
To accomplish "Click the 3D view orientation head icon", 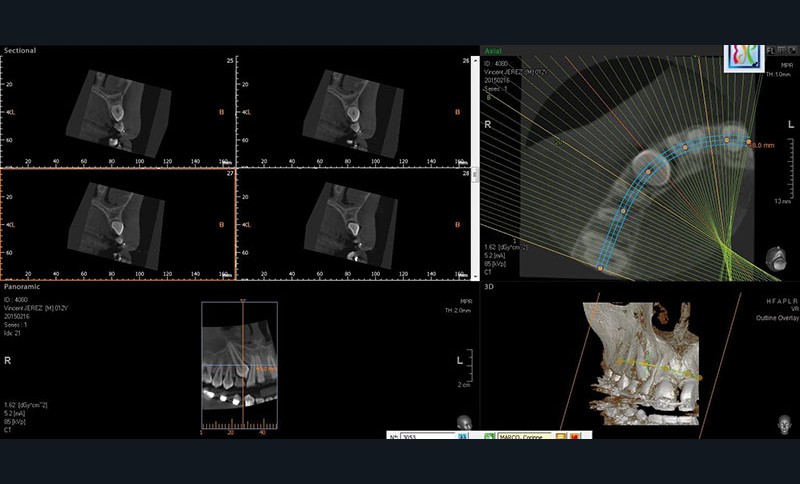I will tap(785, 423).
